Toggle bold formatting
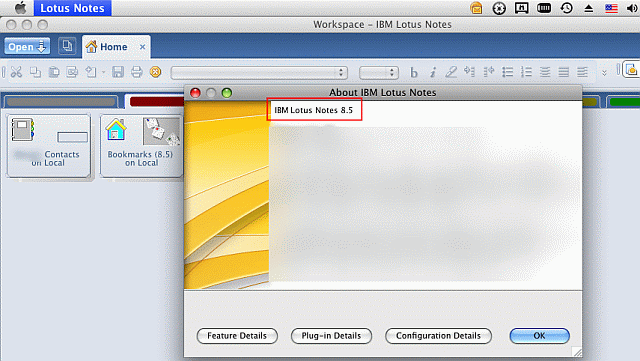Viewport: 640px width, 361px height. 414,73
